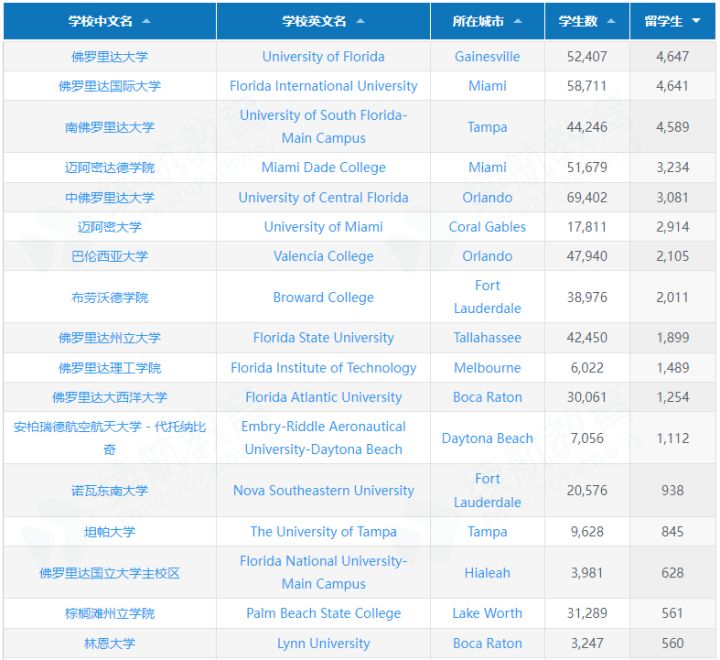Open the 佛罗里达州立大学 link
The image size is (720, 660).
point(110,338)
